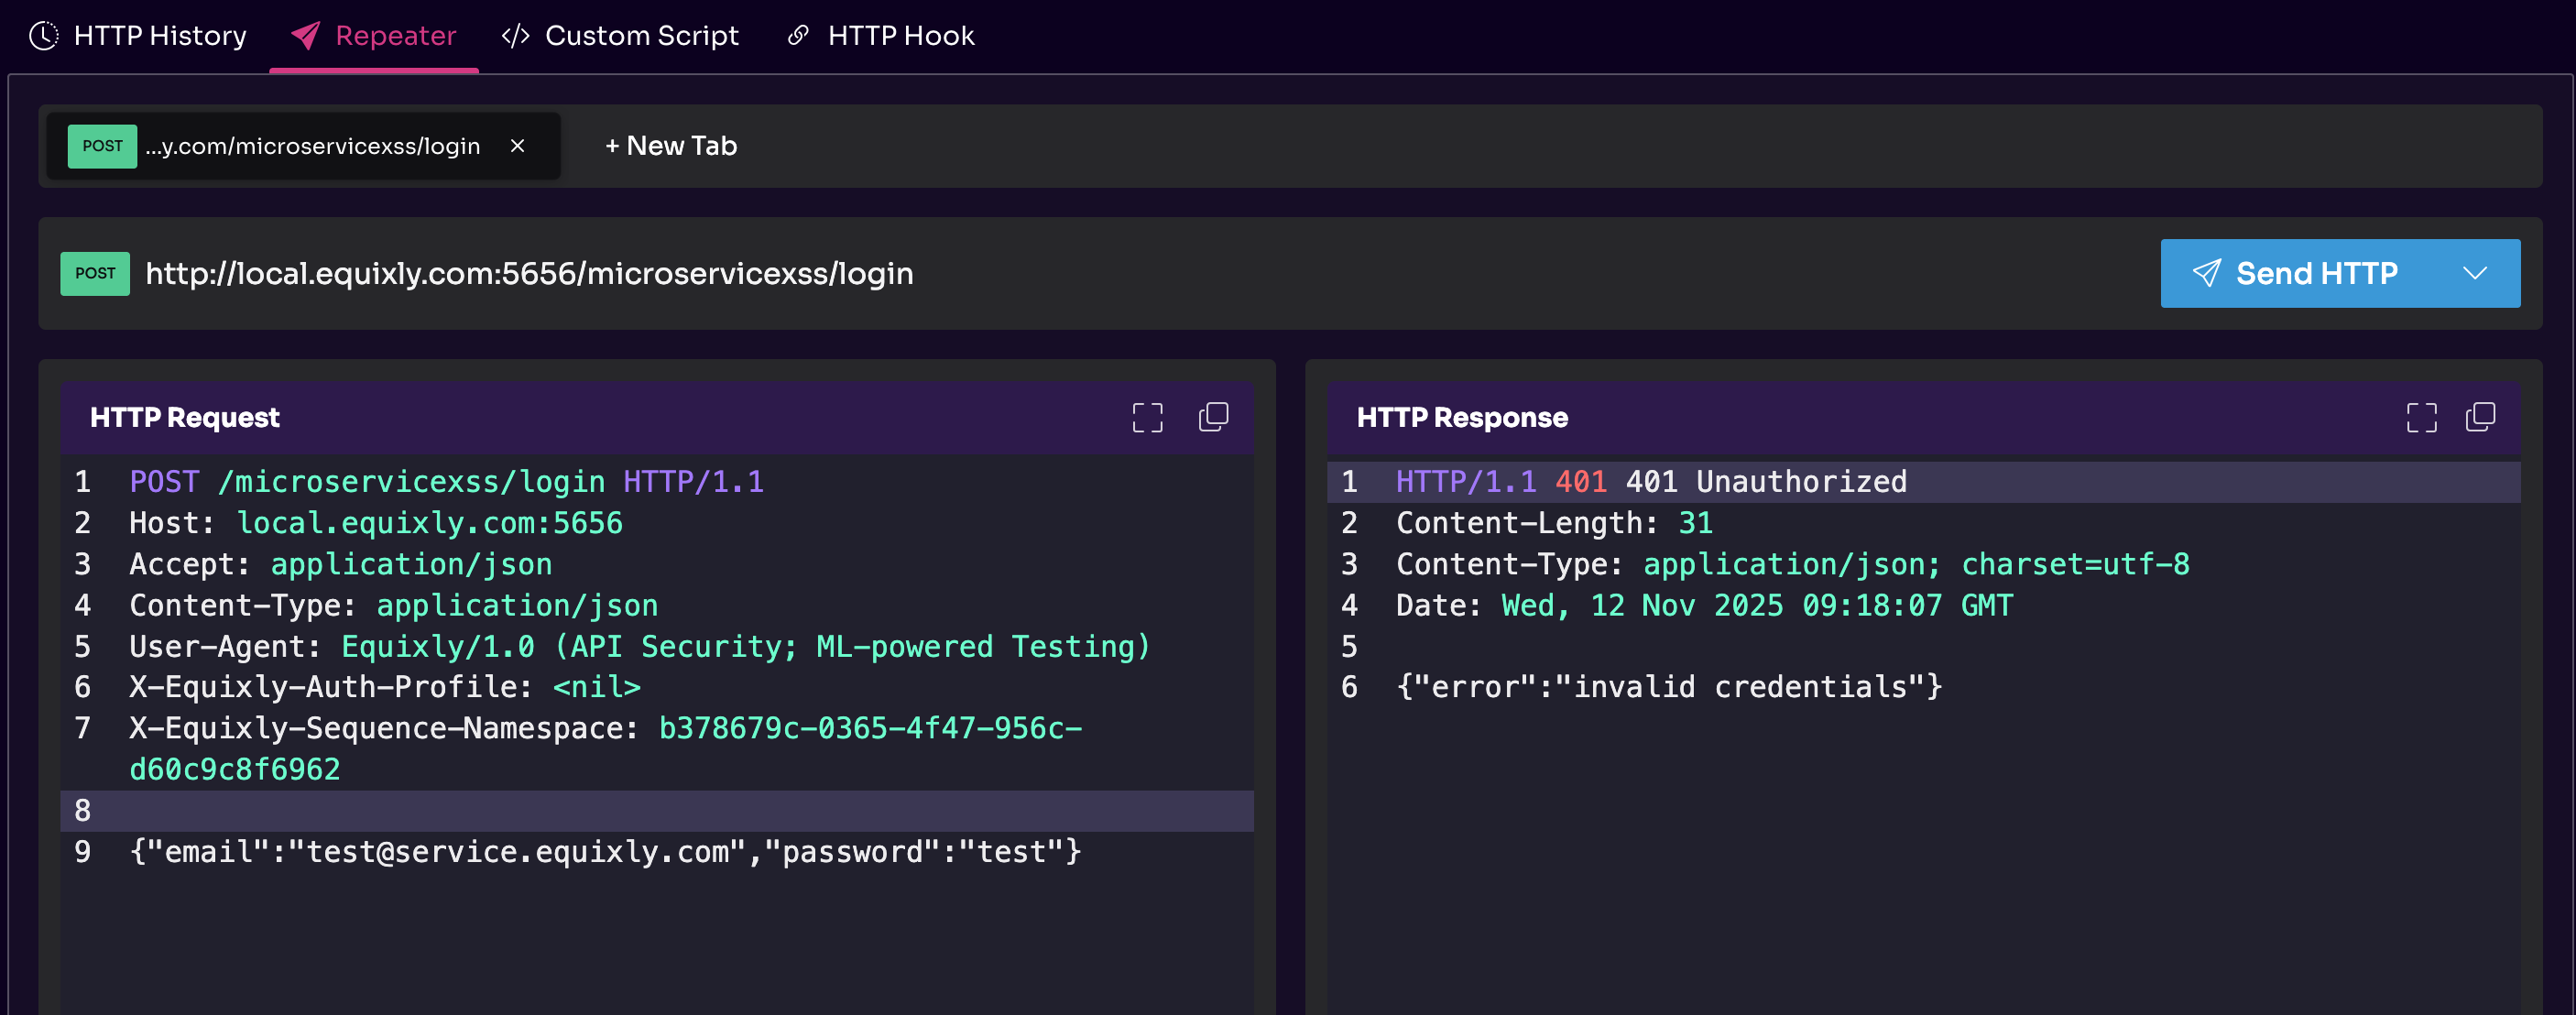Click the HTTP History clock icon

click(x=44, y=36)
